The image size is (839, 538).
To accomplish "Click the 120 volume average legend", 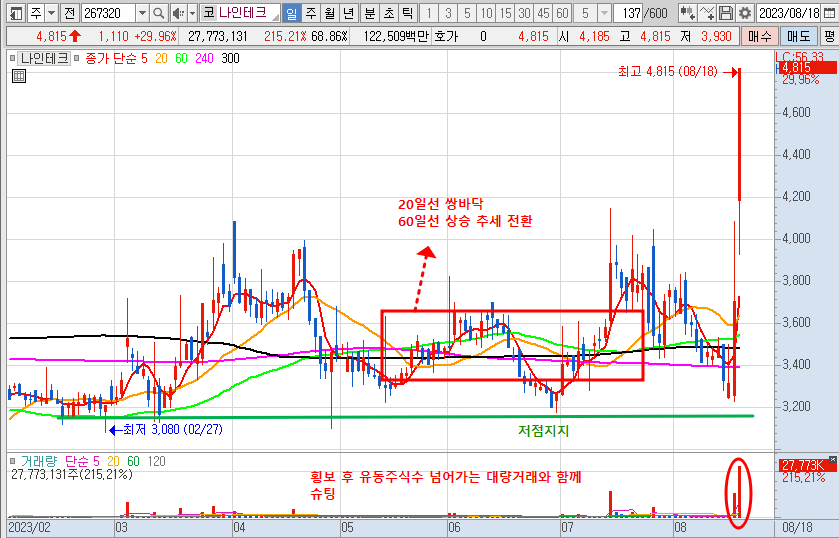I will (x=156, y=461).
